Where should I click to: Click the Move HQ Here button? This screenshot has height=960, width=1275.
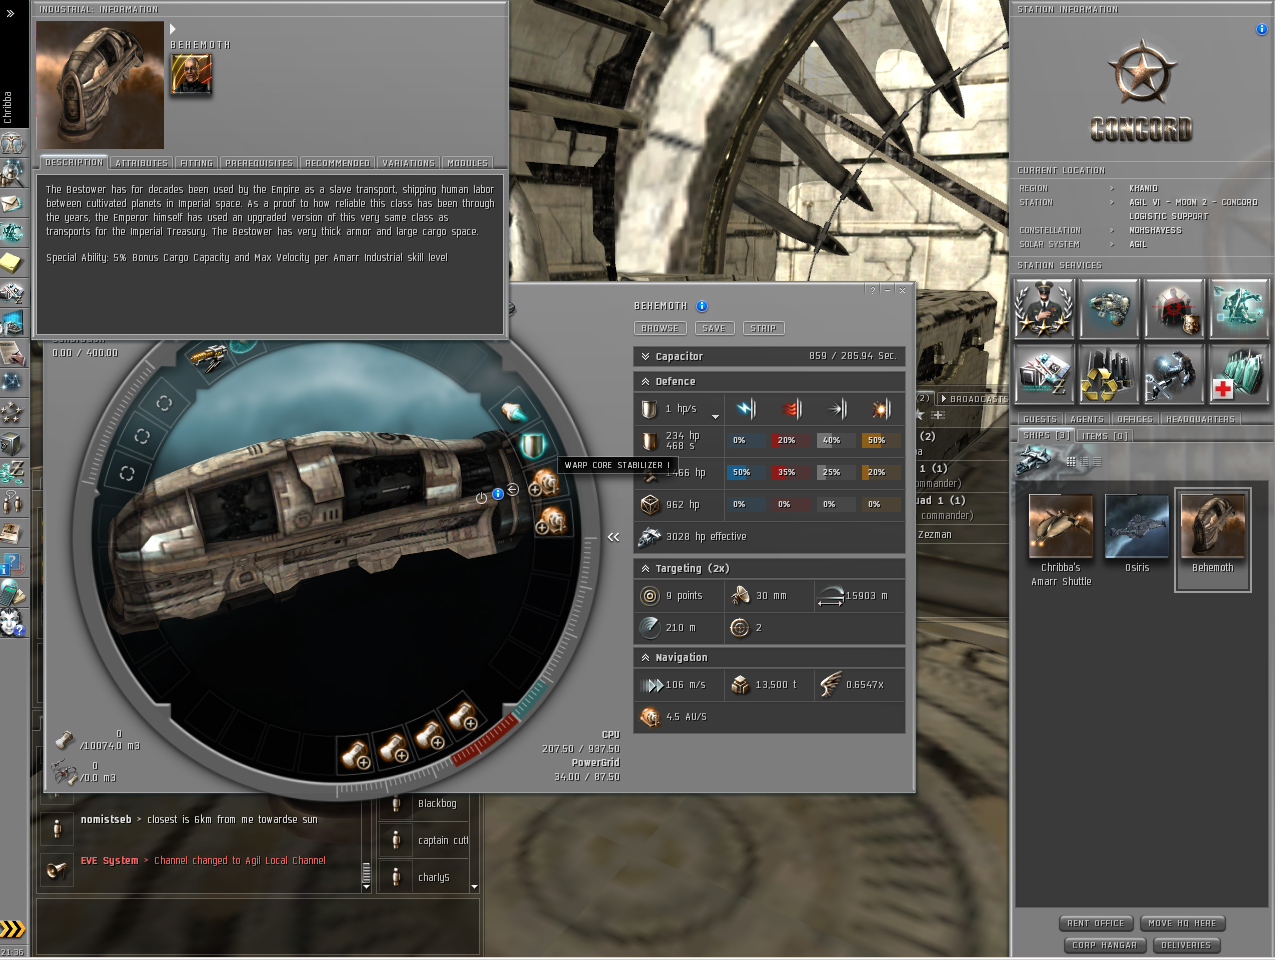(x=1182, y=923)
